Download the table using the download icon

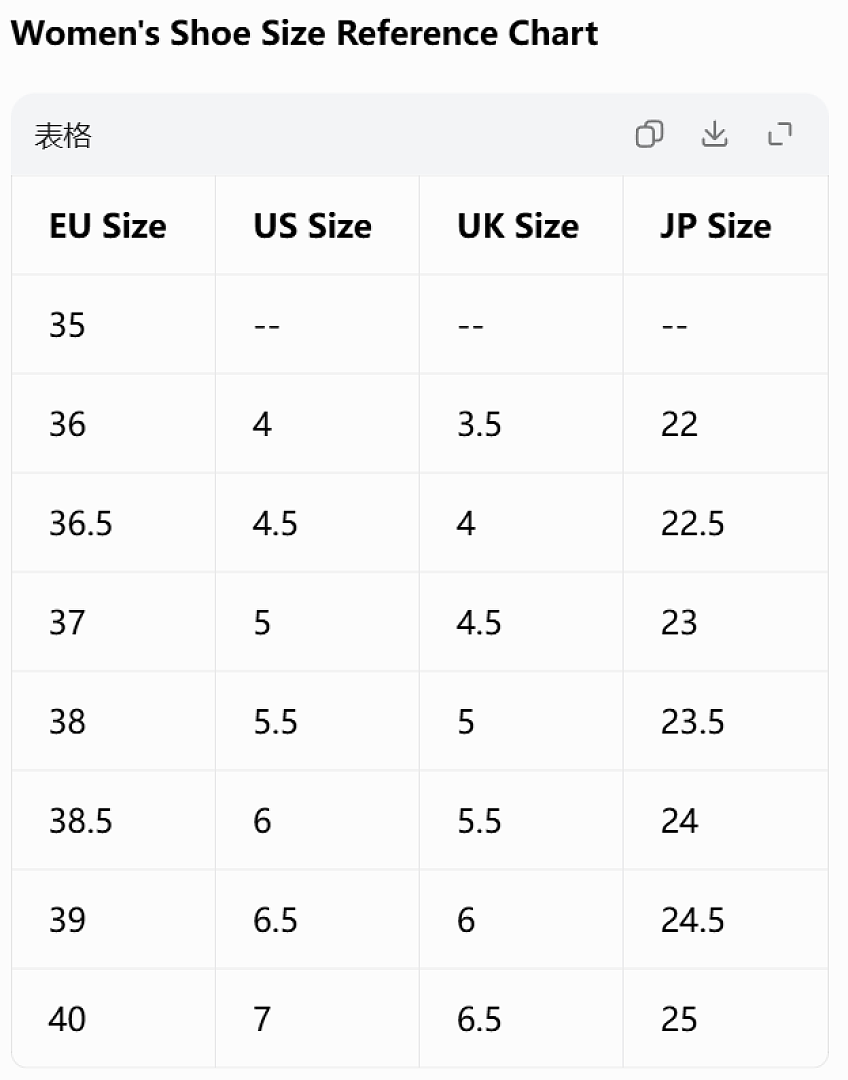[714, 134]
